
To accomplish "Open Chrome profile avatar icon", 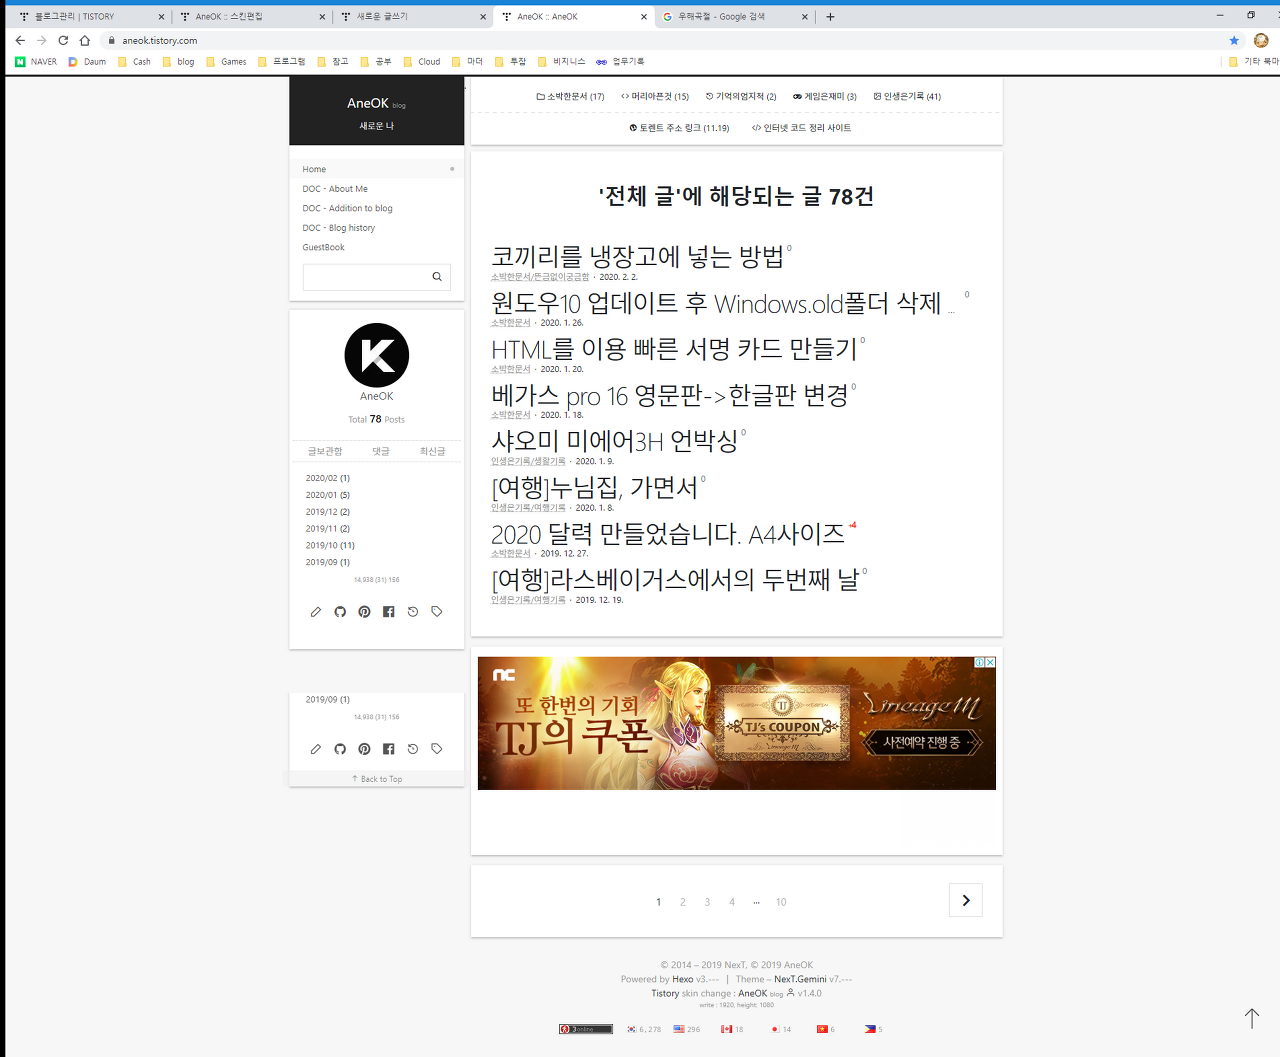I will (1261, 40).
